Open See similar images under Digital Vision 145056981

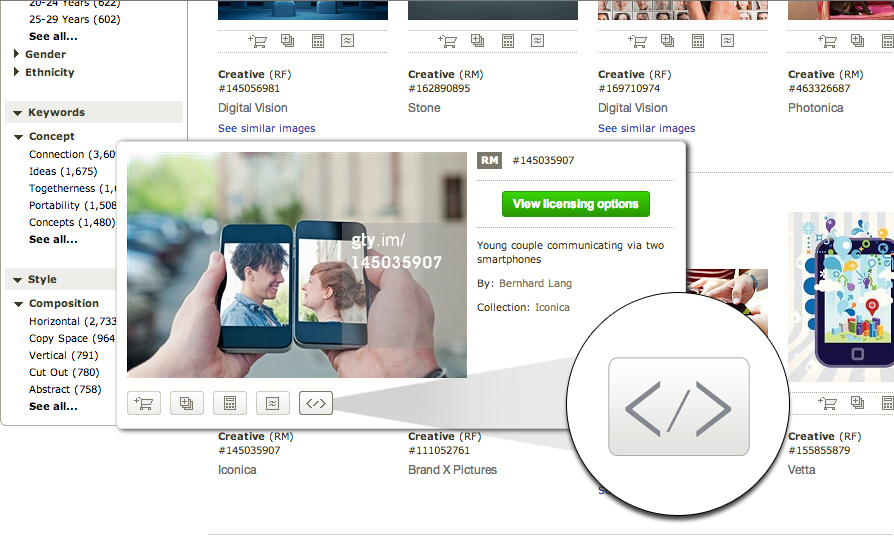click(x=266, y=128)
